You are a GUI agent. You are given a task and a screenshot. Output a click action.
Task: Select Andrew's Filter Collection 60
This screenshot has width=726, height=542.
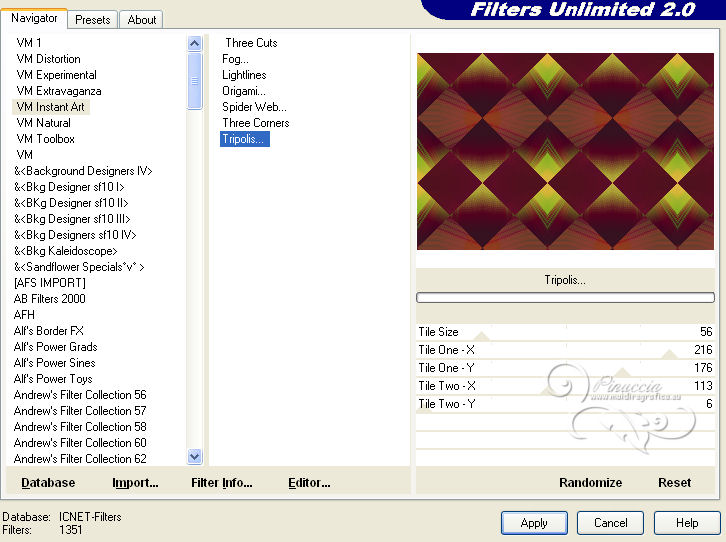coord(80,443)
